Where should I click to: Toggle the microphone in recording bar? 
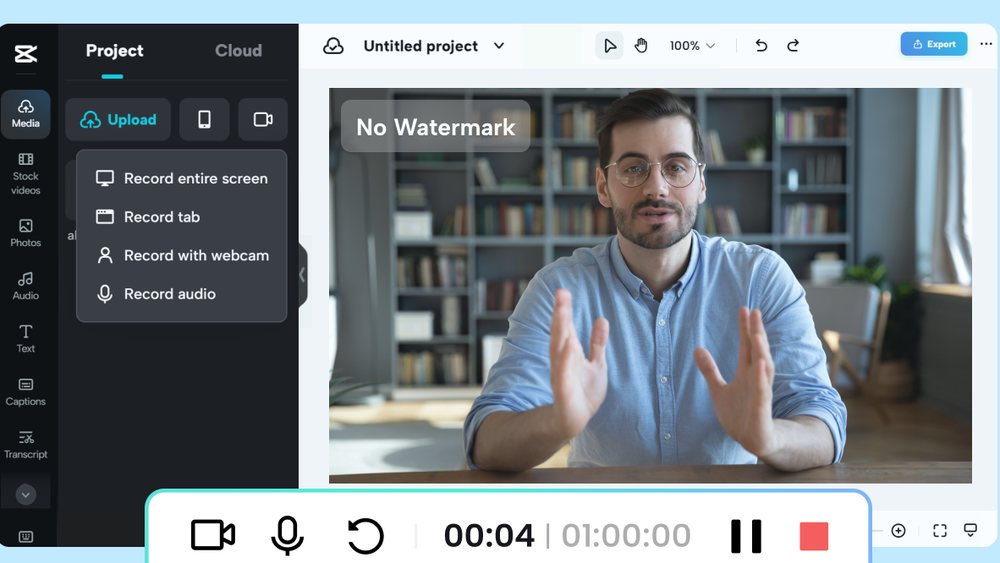coord(287,535)
